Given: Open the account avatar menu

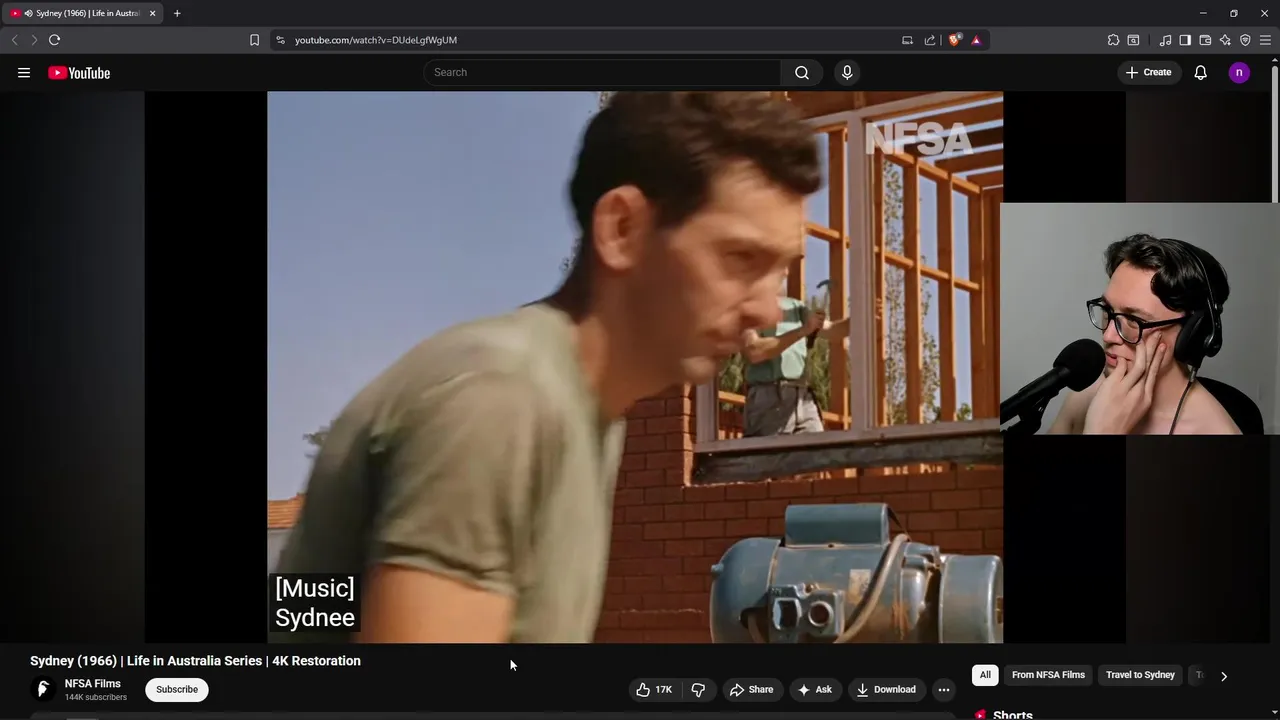Looking at the screenshot, I should (x=1239, y=72).
